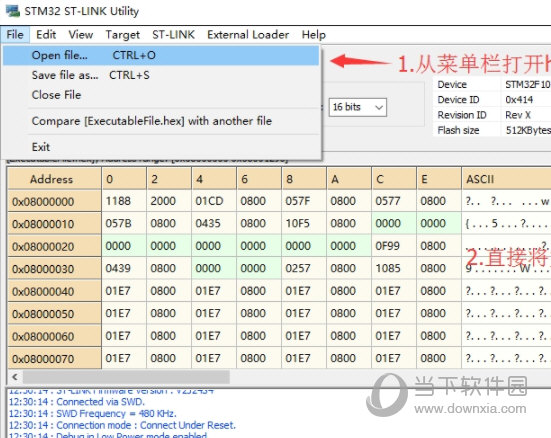Click column header E
Screen dimensions: 551x438
439,179
